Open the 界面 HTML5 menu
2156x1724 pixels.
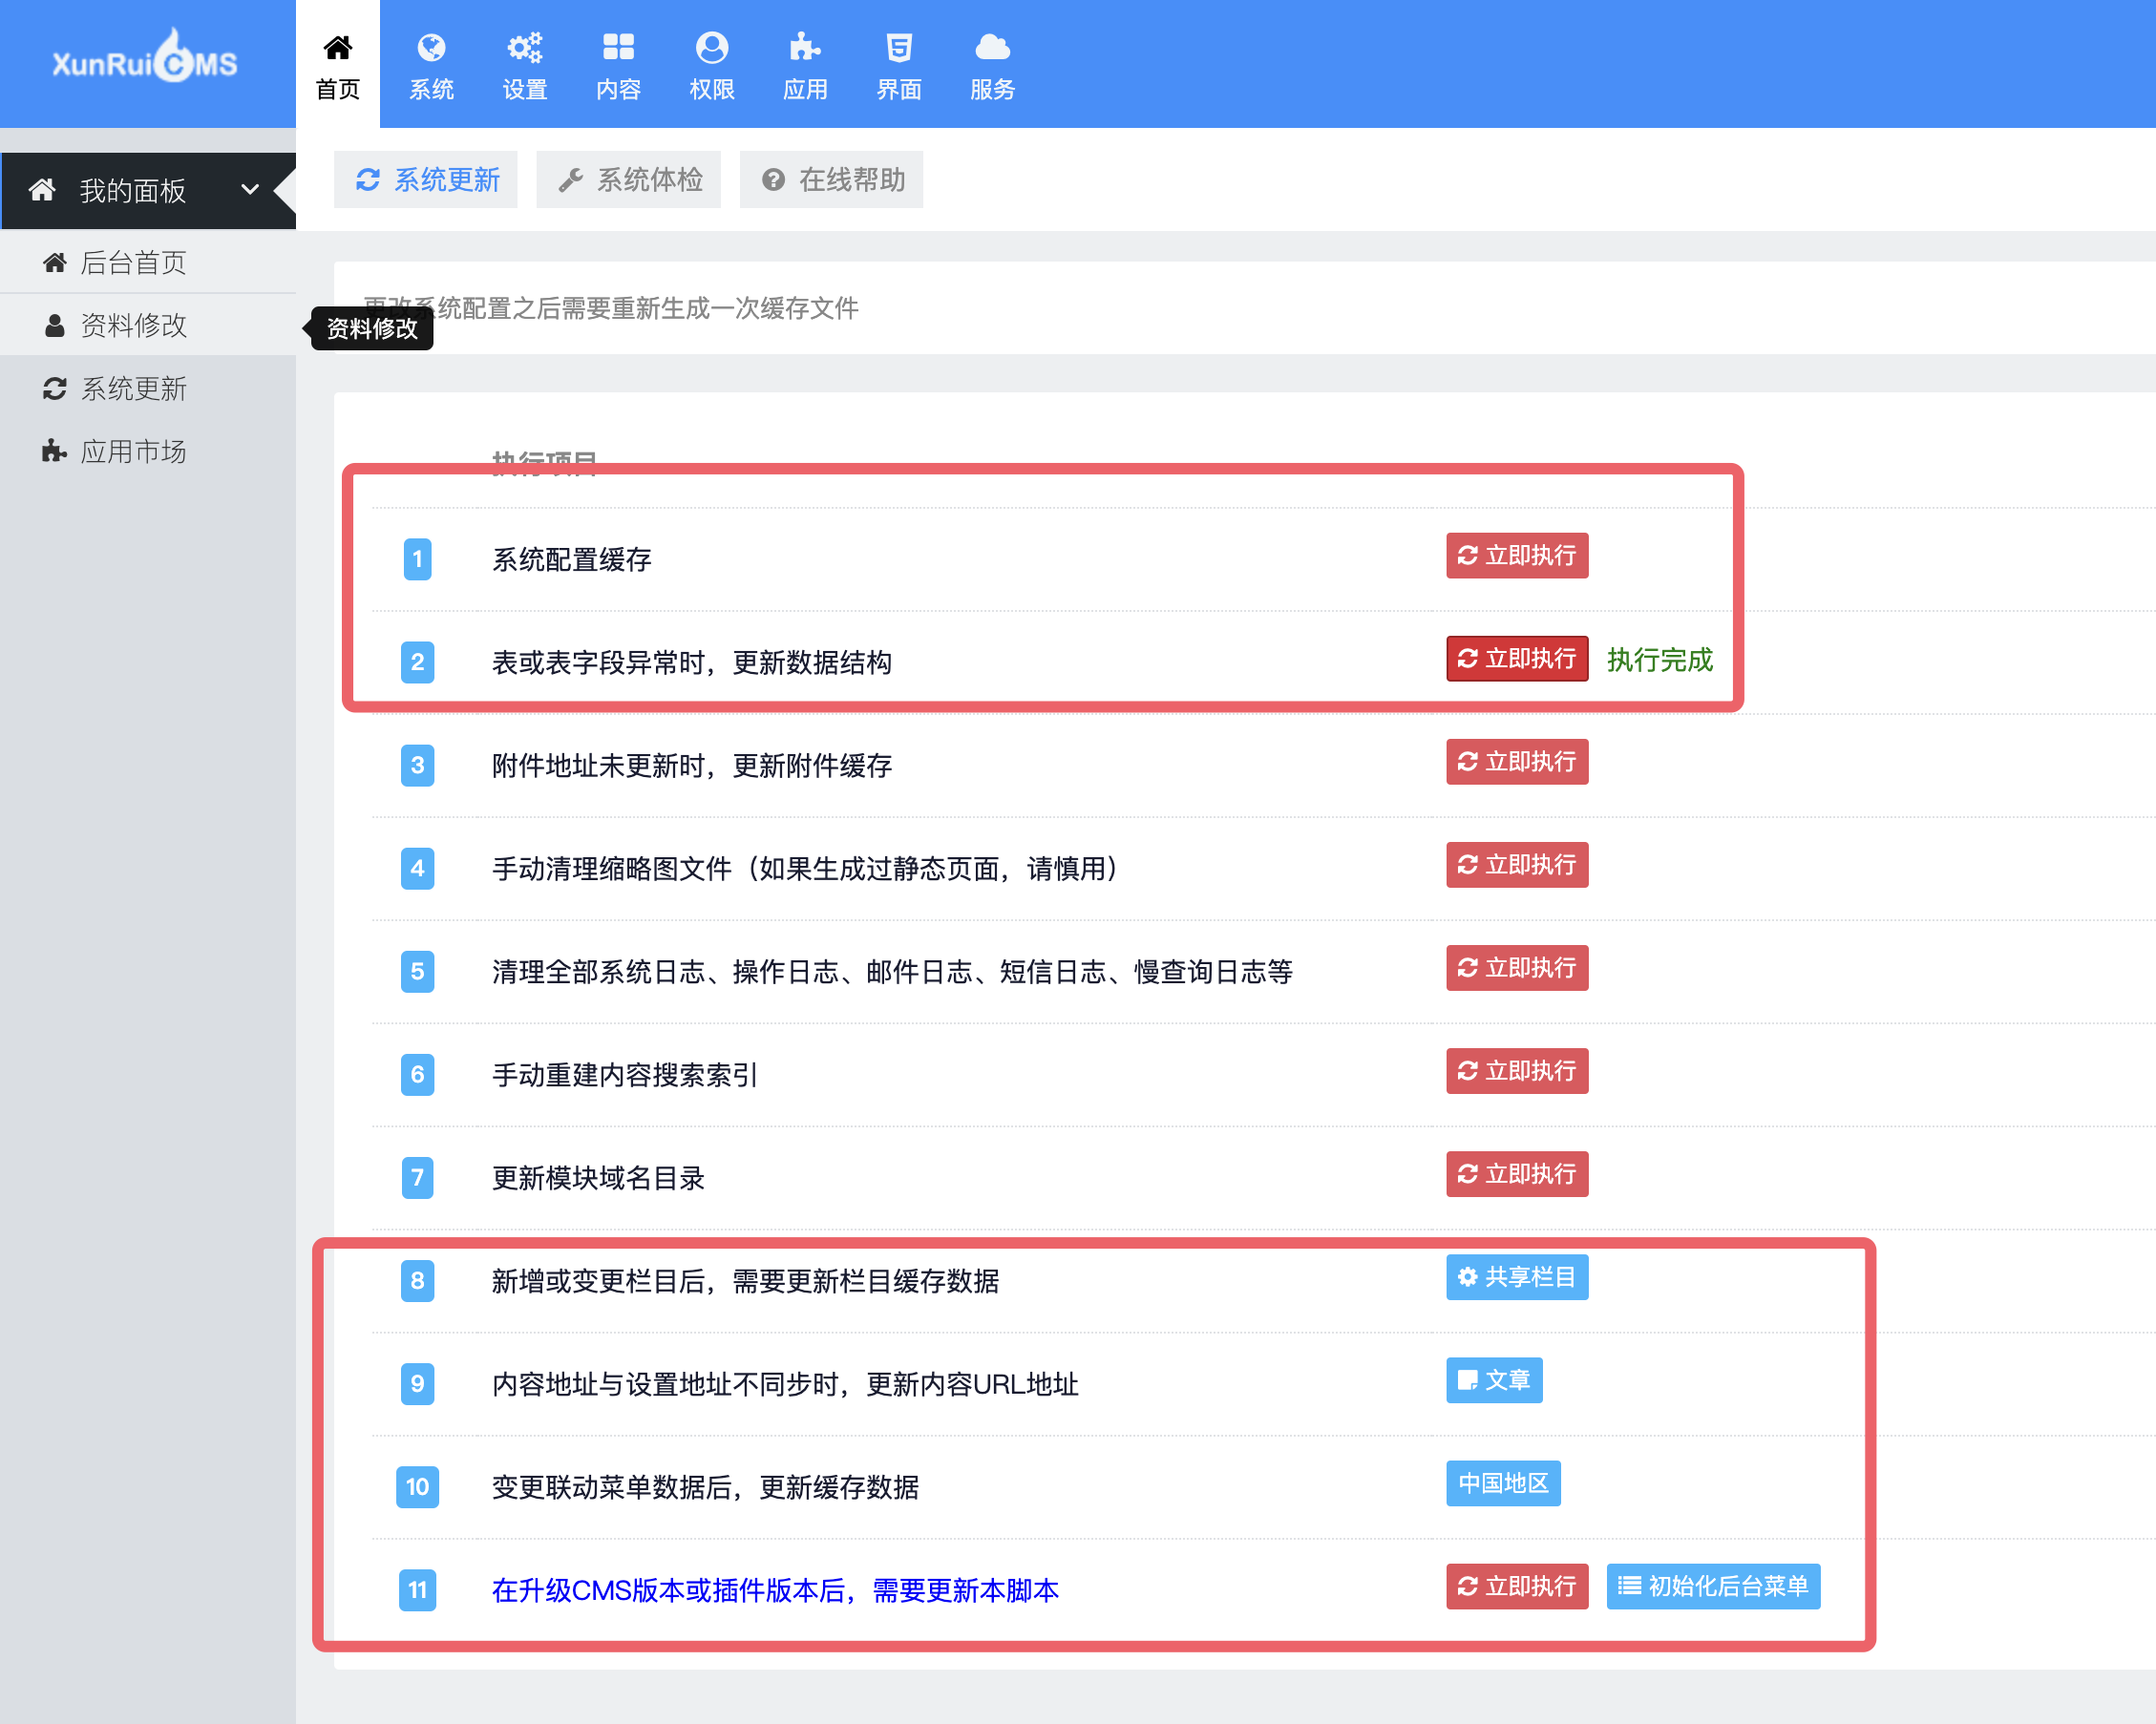coord(899,66)
